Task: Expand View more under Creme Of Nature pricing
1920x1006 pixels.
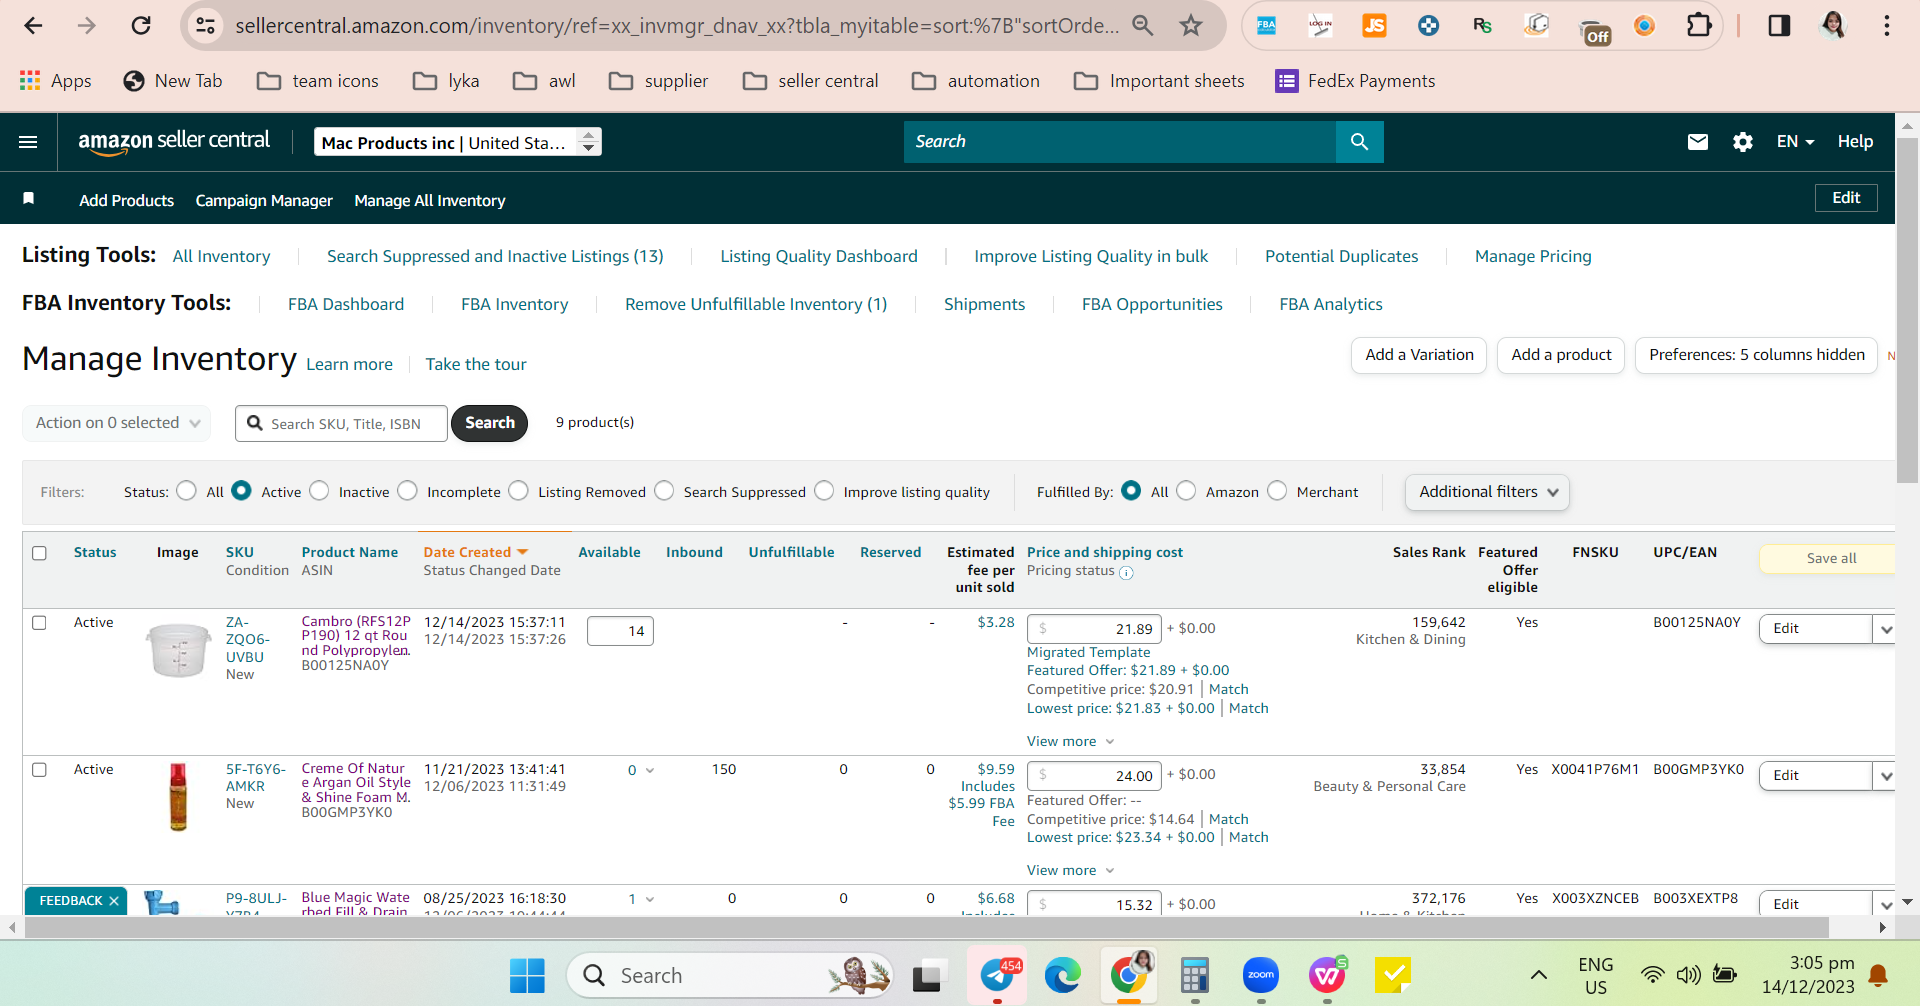Action: [1070, 870]
